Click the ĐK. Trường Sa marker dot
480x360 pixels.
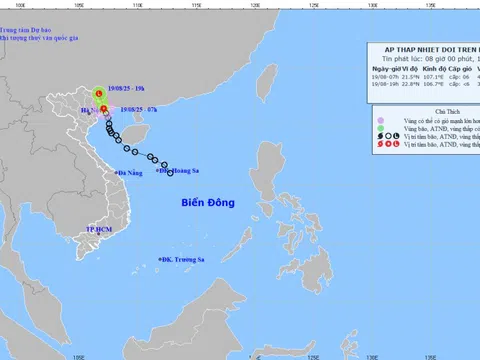coord(160,259)
